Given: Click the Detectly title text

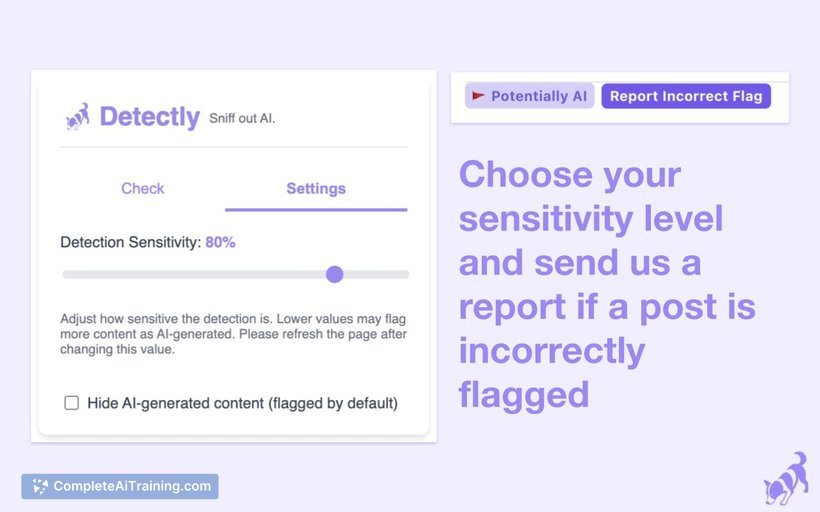Looking at the screenshot, I should coord(150,117).
